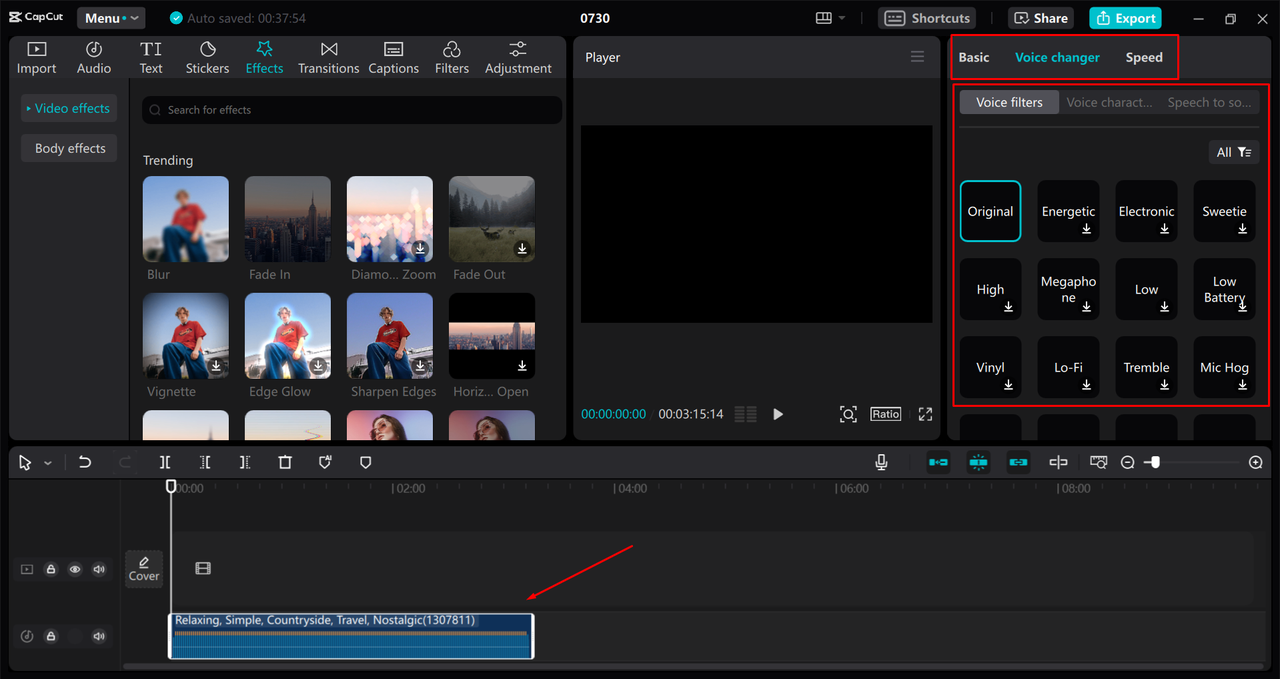Open the Stickers tab

pos(207,58)
